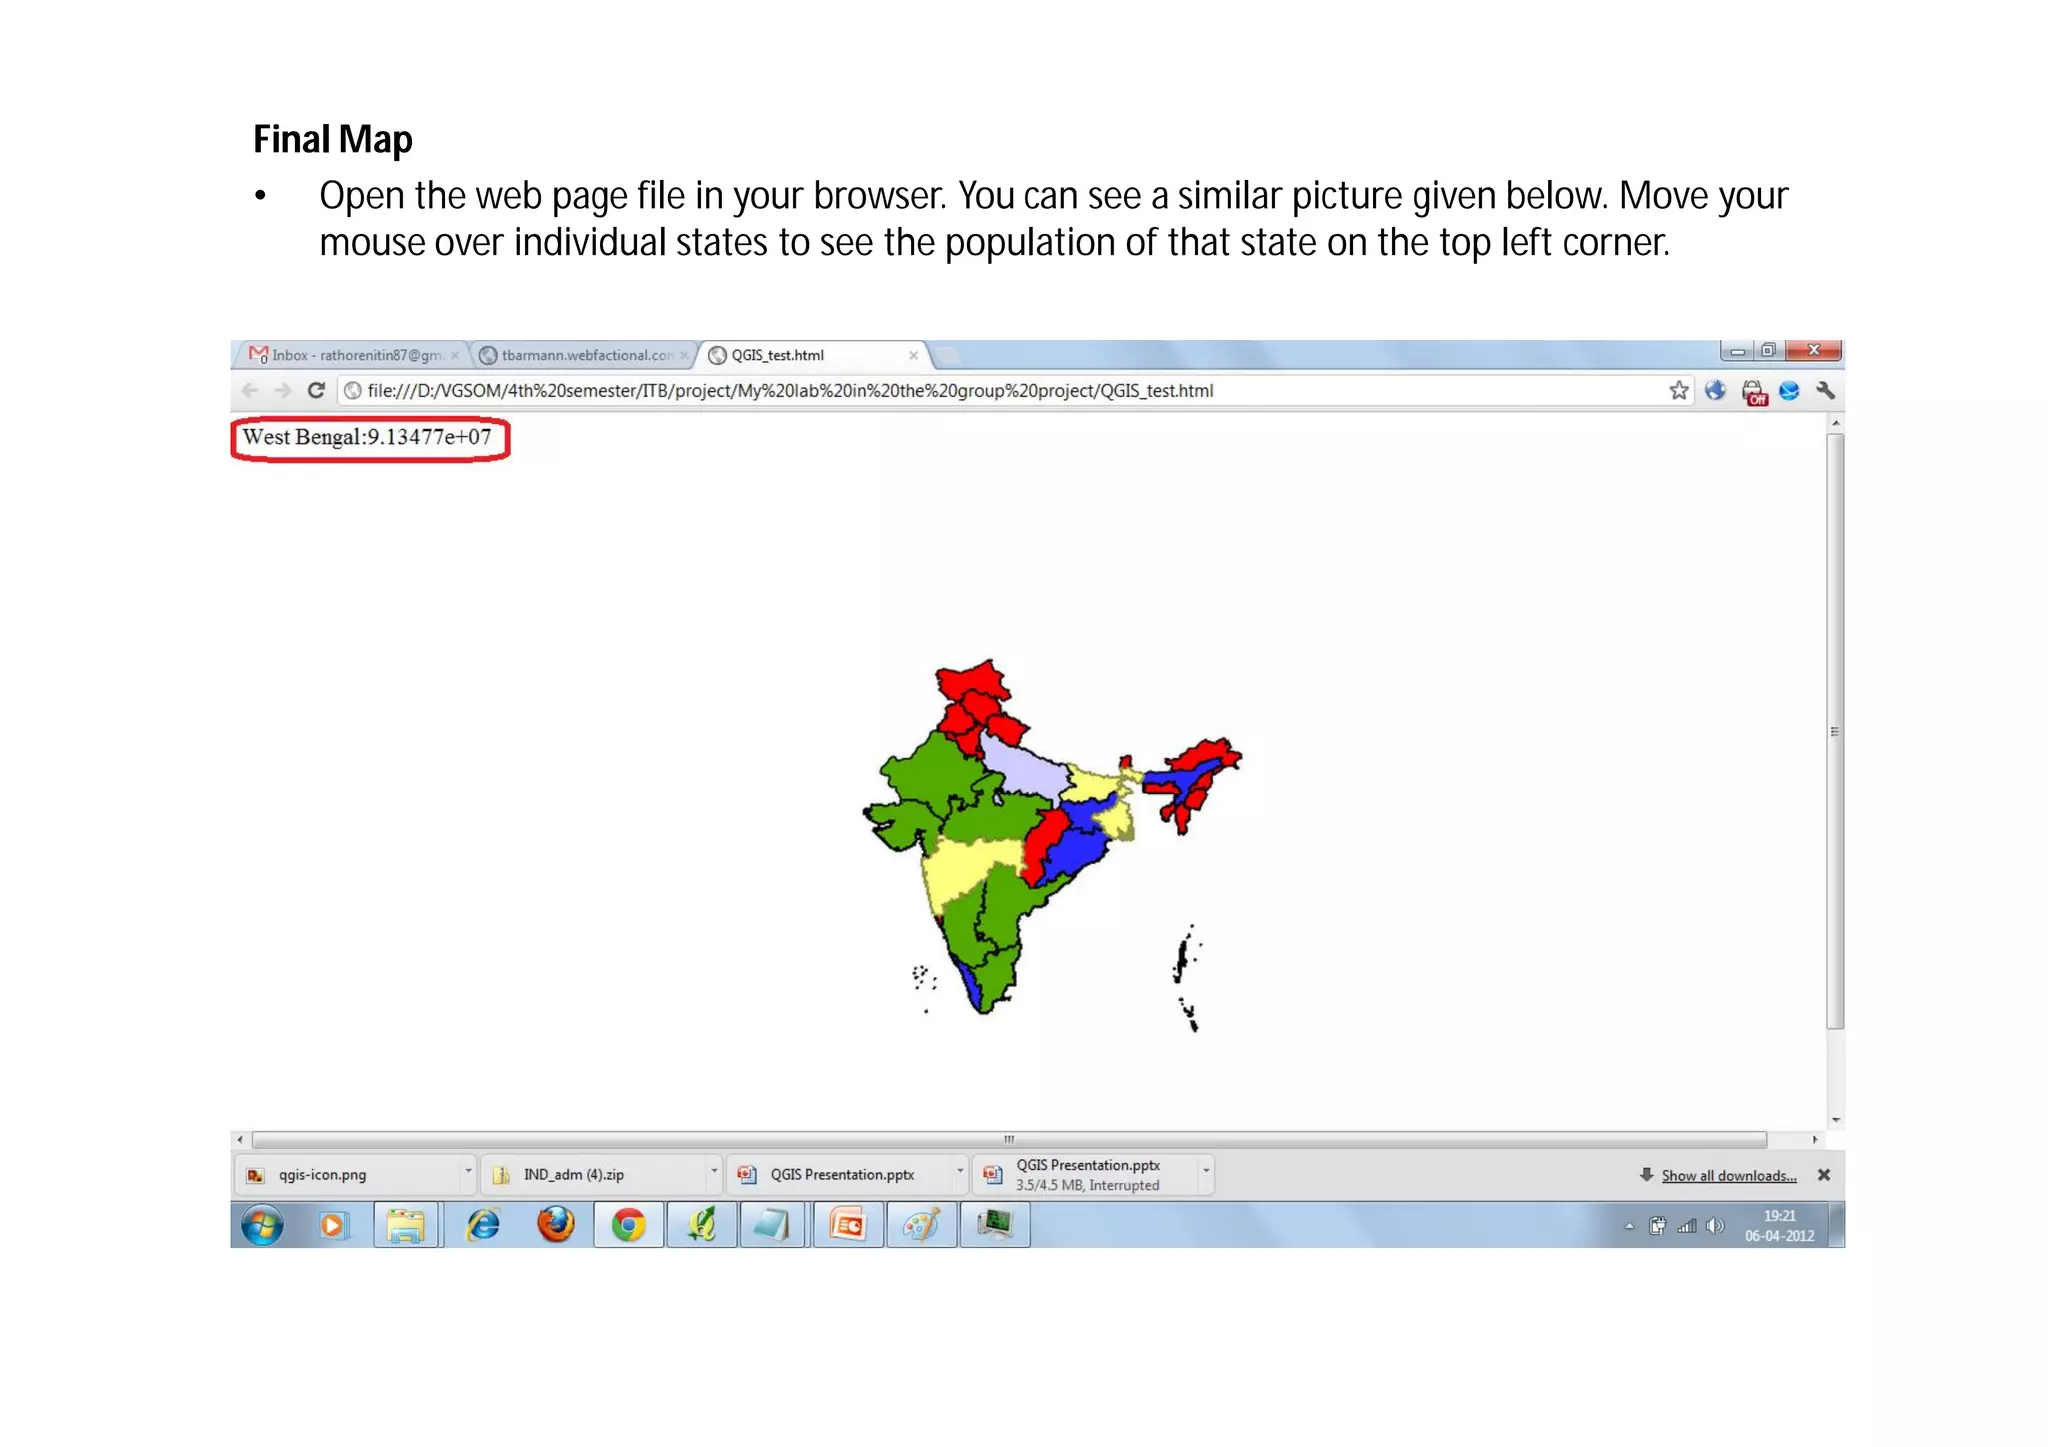Close the tbarmann.webfactional tab

click(684, 355)
